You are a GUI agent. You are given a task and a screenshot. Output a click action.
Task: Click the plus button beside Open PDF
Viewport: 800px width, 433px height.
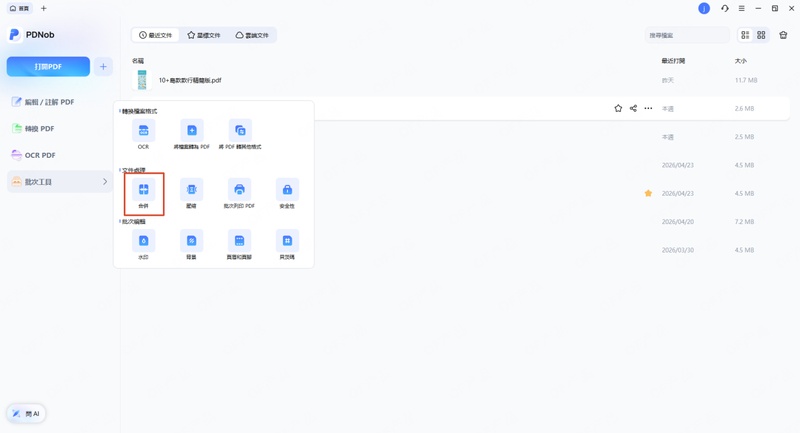click(x=103, y=67)
